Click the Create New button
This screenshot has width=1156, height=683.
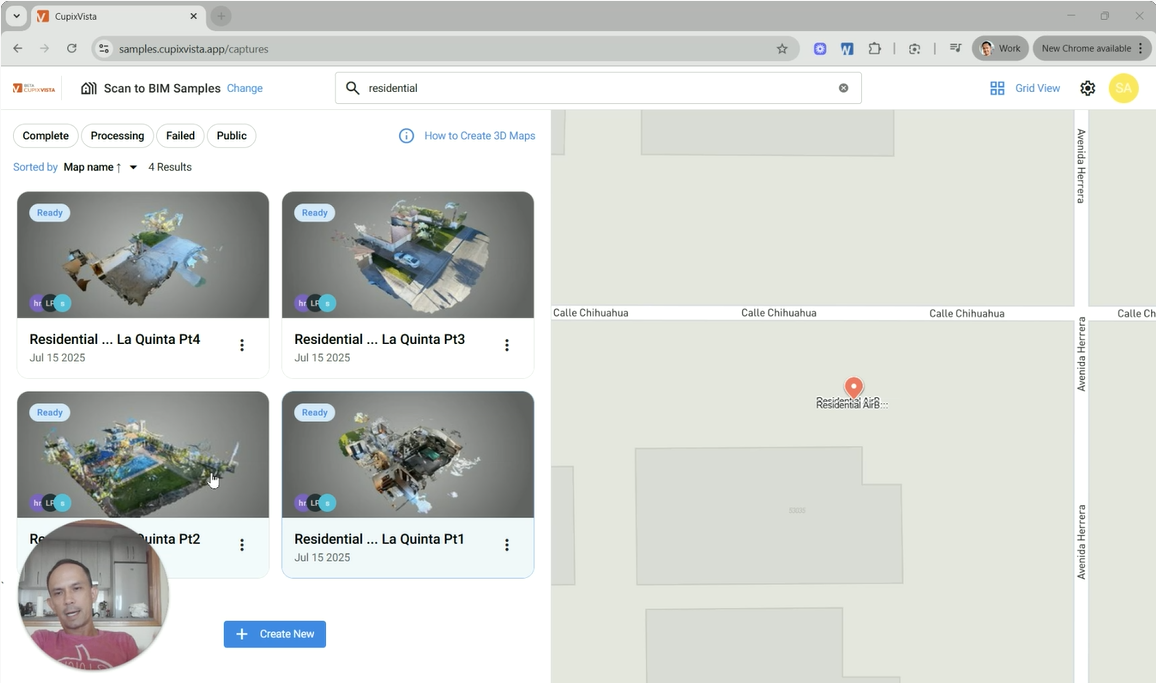click(275, 634)
